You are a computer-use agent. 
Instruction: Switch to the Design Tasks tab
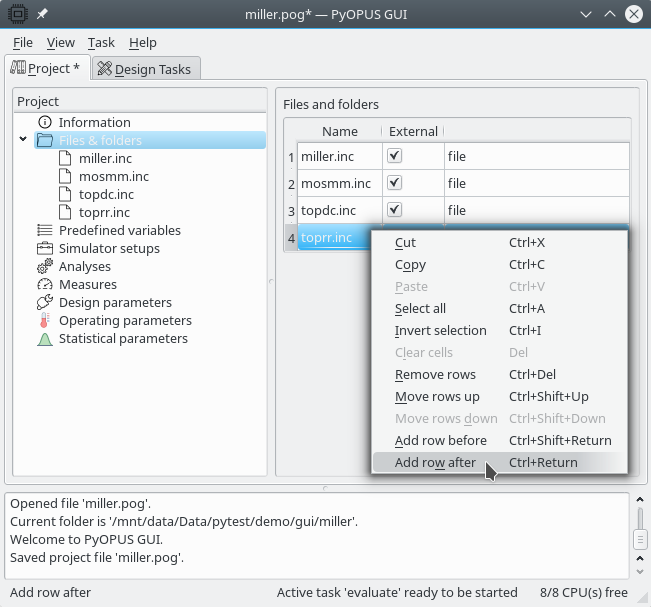[x=147, y=69]
